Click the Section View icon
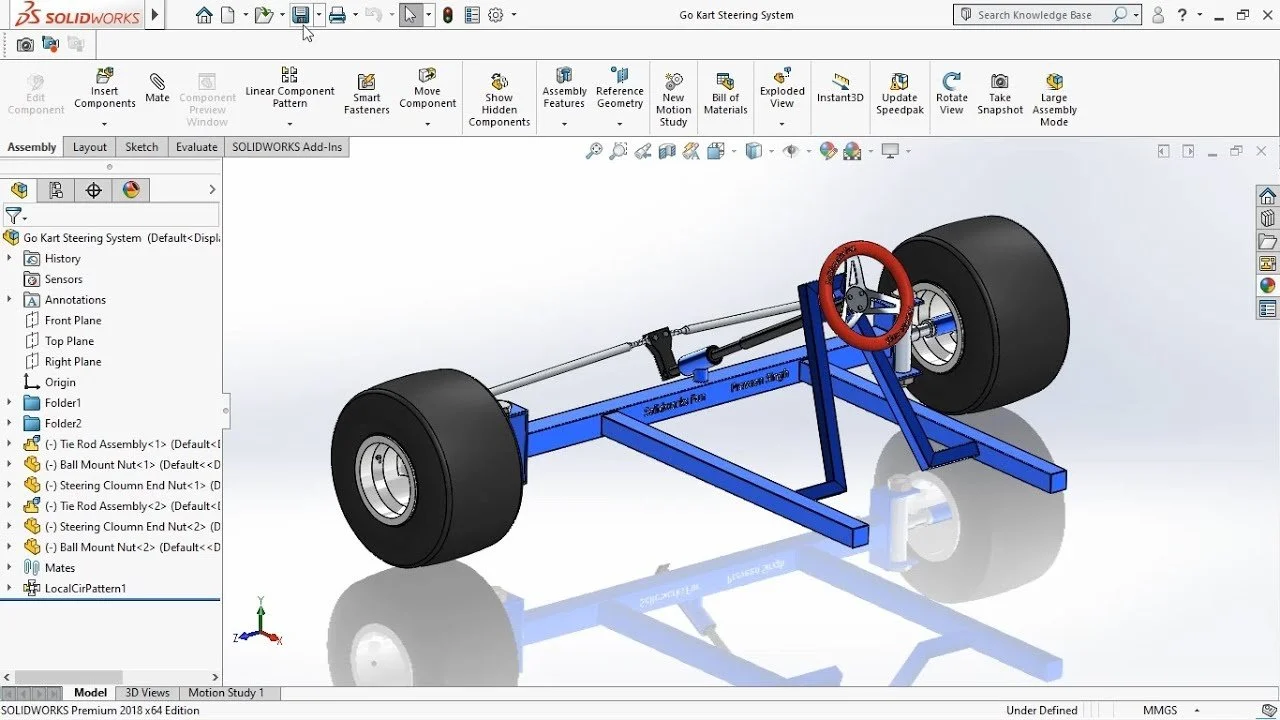 pos(666,151)
